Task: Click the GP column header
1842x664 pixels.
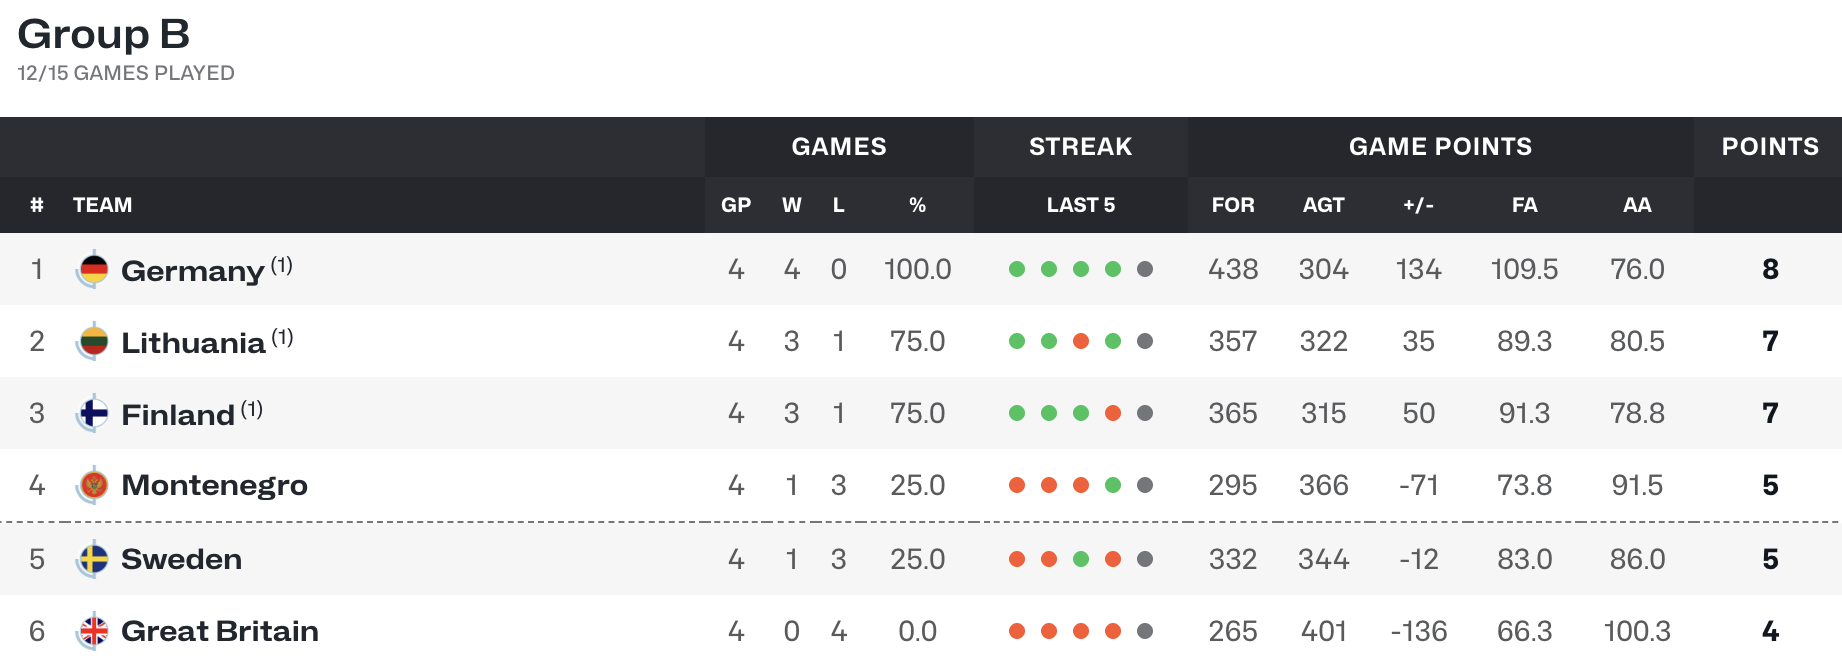Action: pyautogui.click(x=736, y=205)
